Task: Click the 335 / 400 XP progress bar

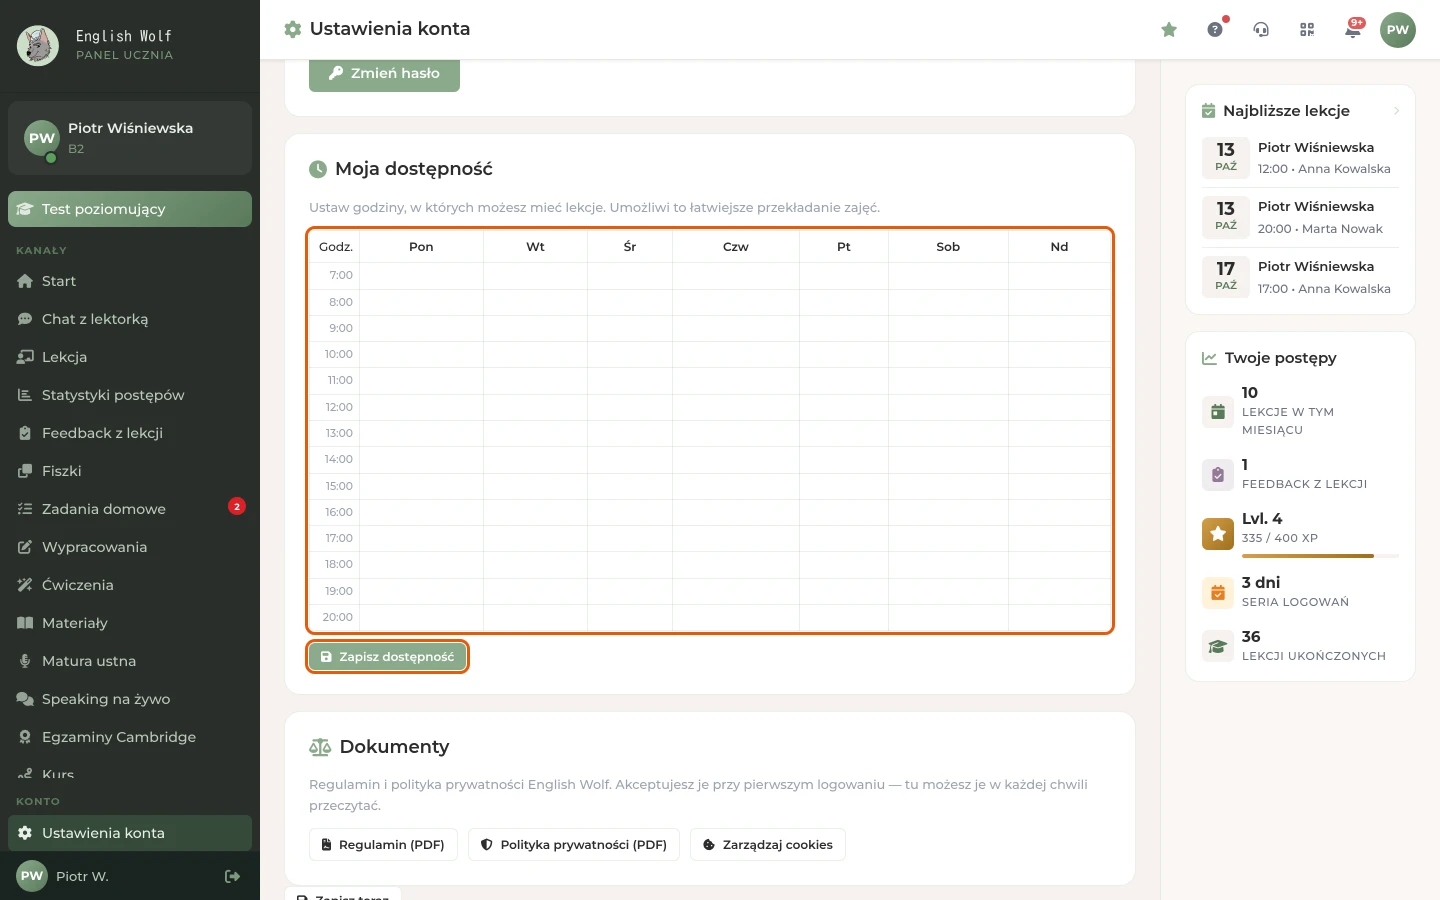Action: 1320,556
